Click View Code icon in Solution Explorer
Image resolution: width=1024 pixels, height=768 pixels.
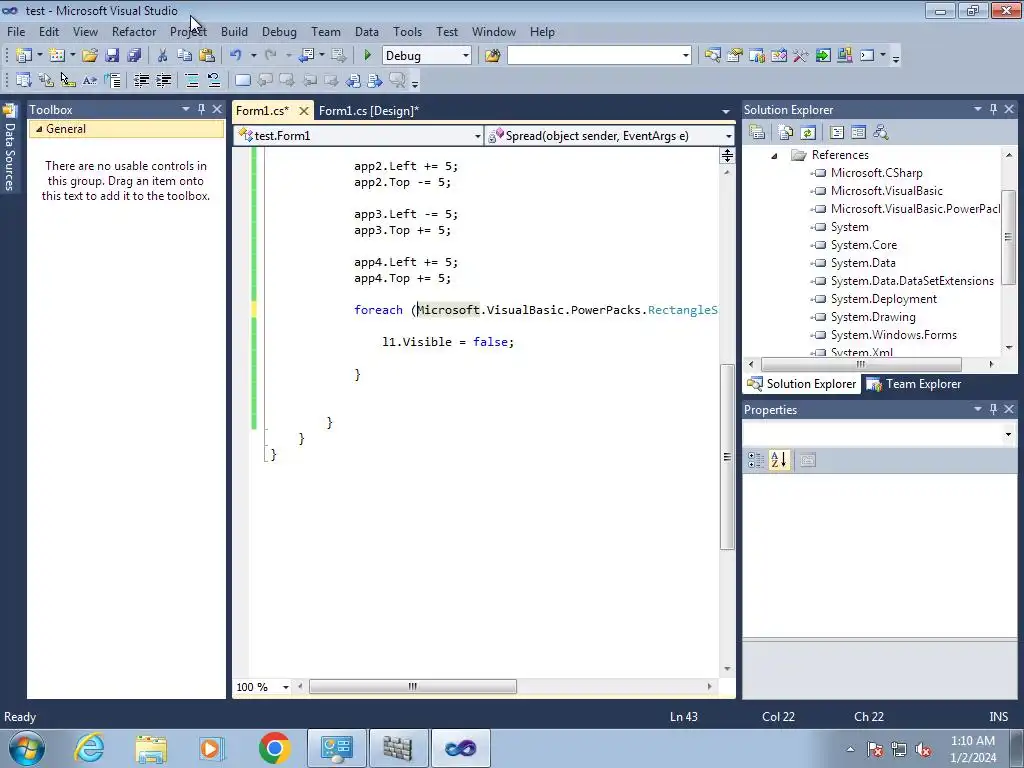837,133
